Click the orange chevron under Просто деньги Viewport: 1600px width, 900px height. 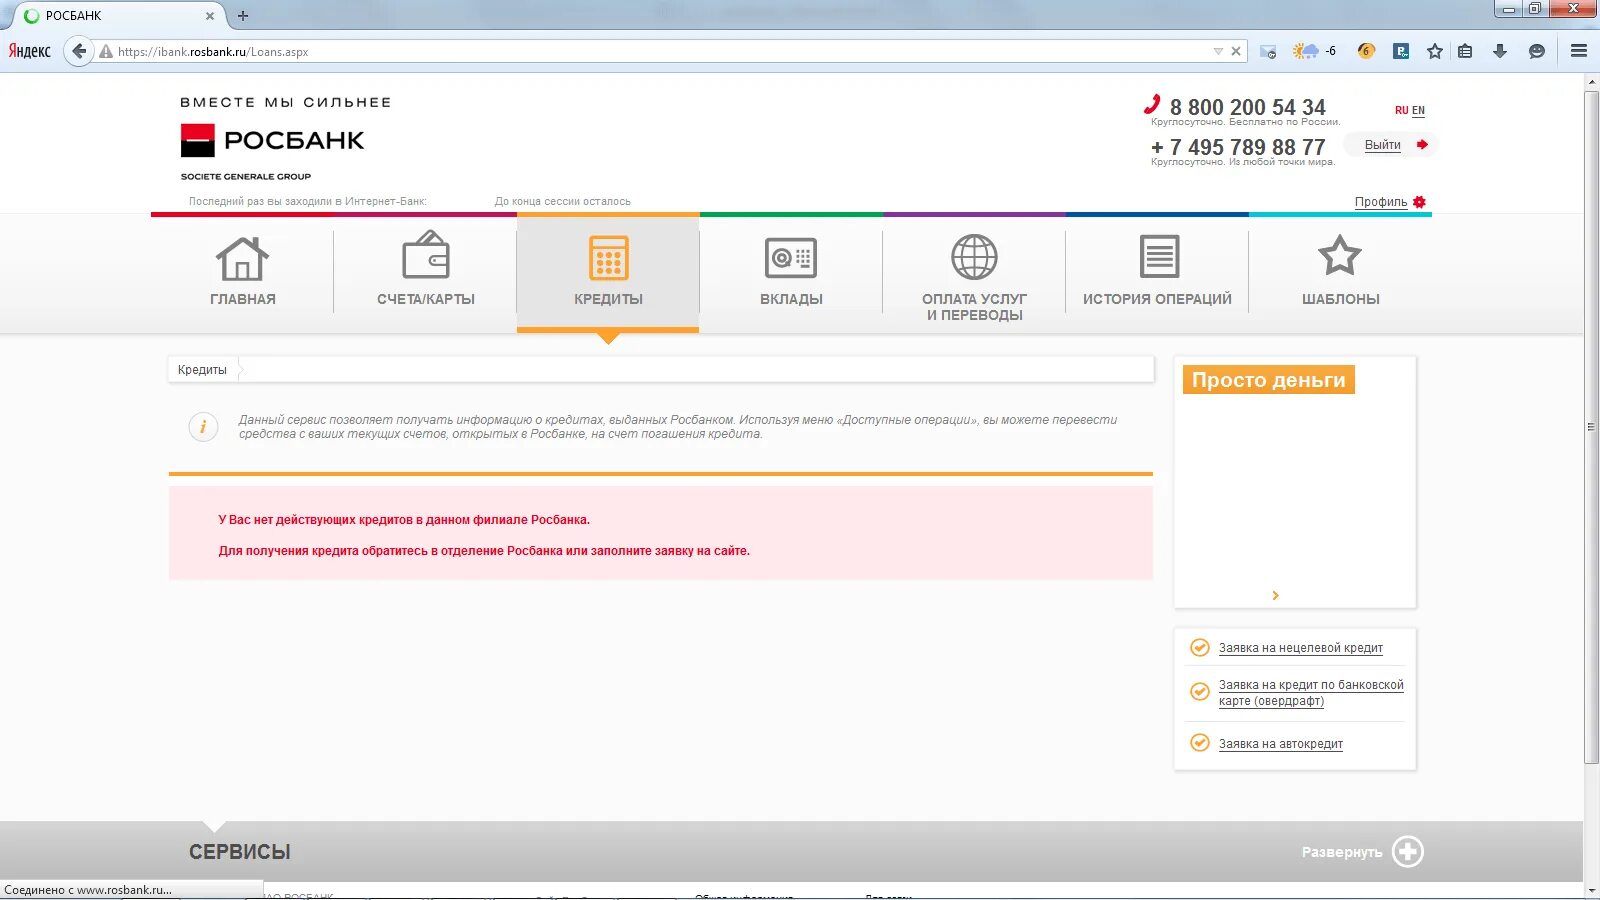tap(1275, 595)
